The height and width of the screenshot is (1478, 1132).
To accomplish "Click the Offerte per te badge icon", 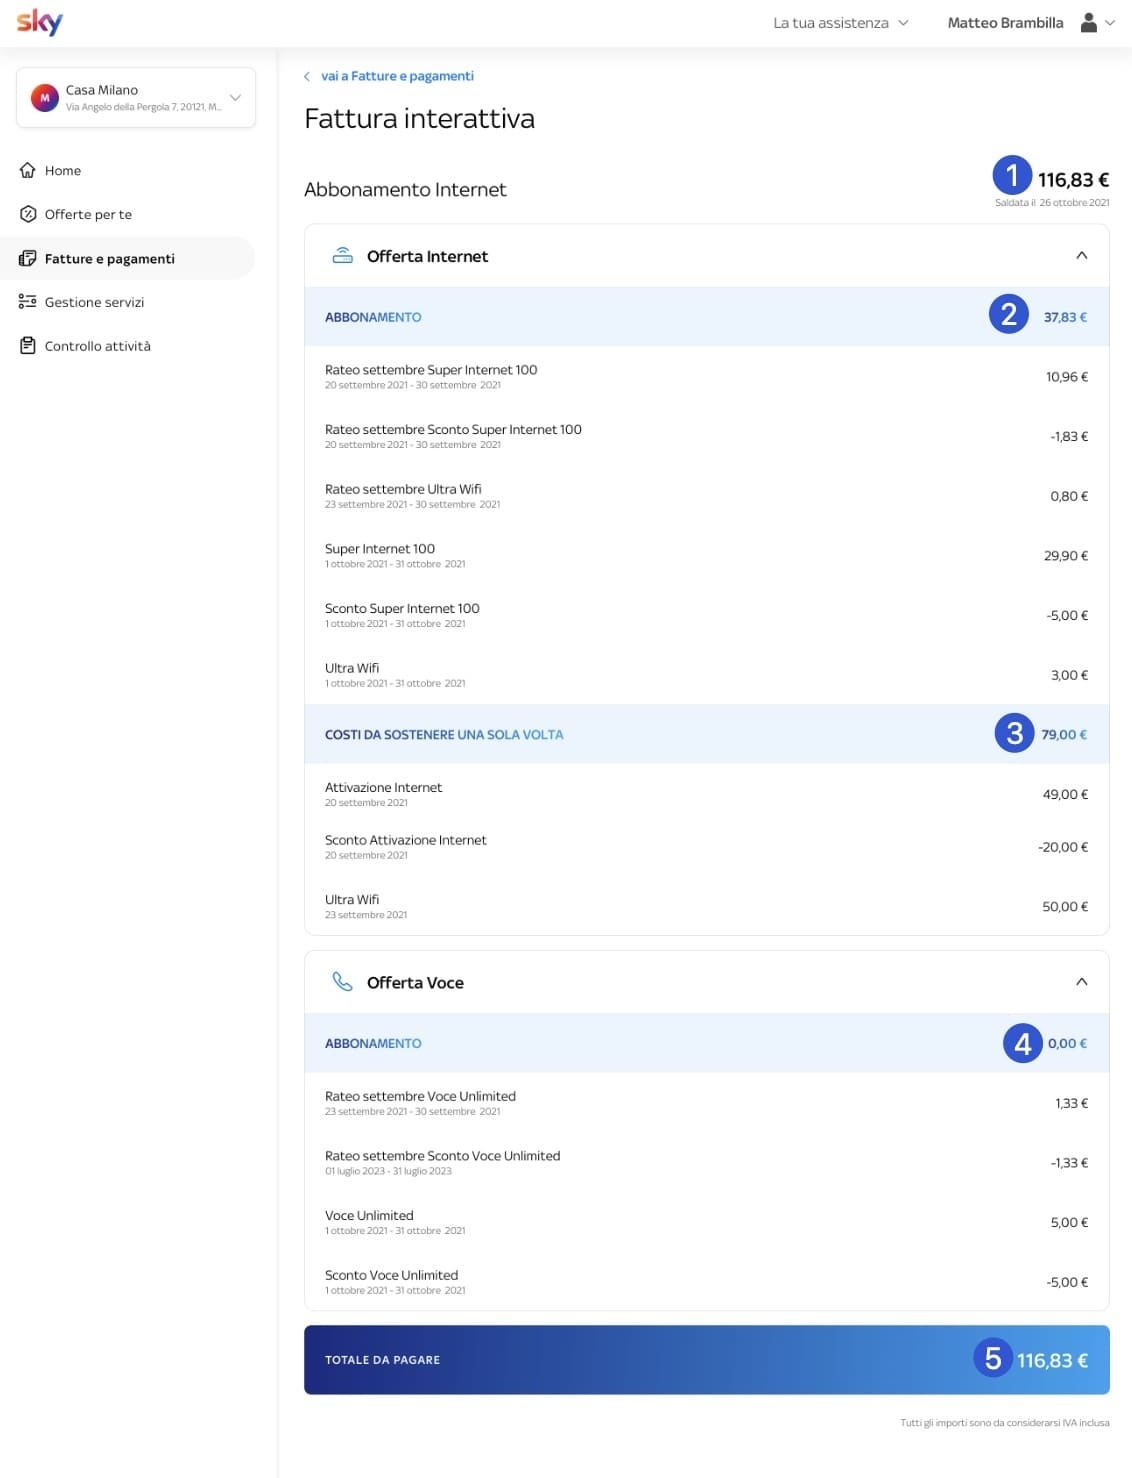I will coord(28,214).
